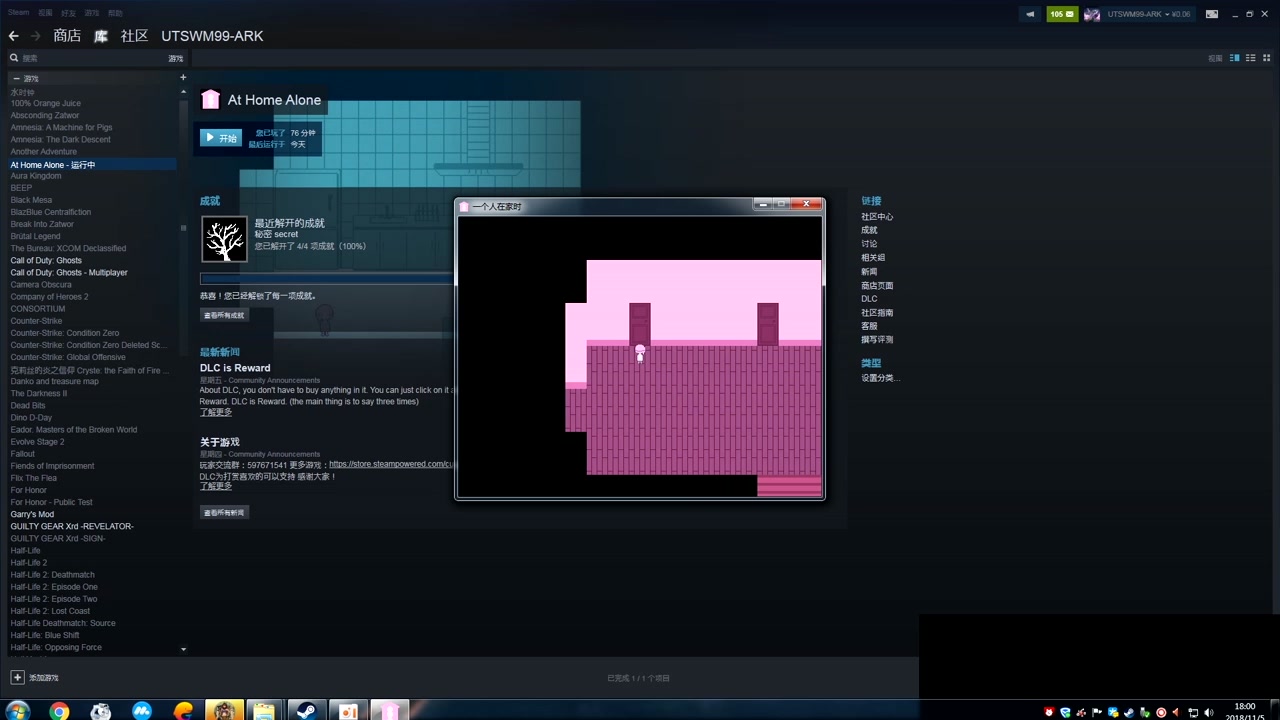
Task: Collapse the 游戏 category with minus sign
Action: [16, 78]
